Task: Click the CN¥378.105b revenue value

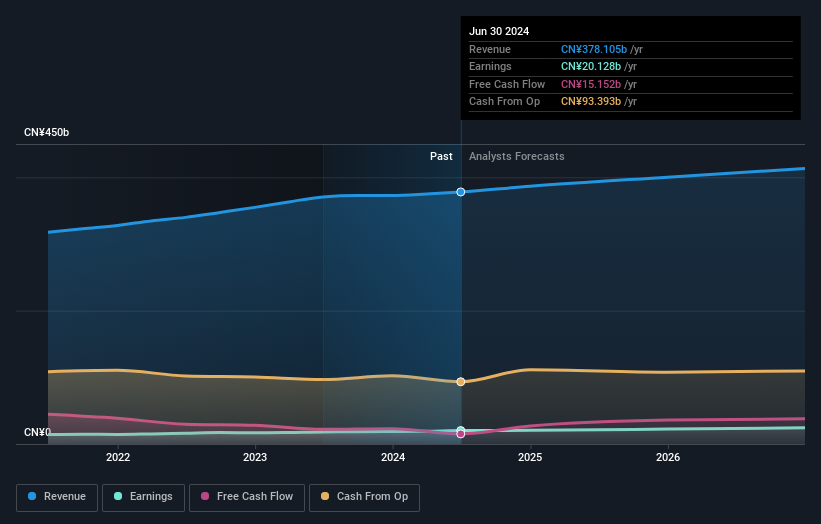Action: pos(594,49)
